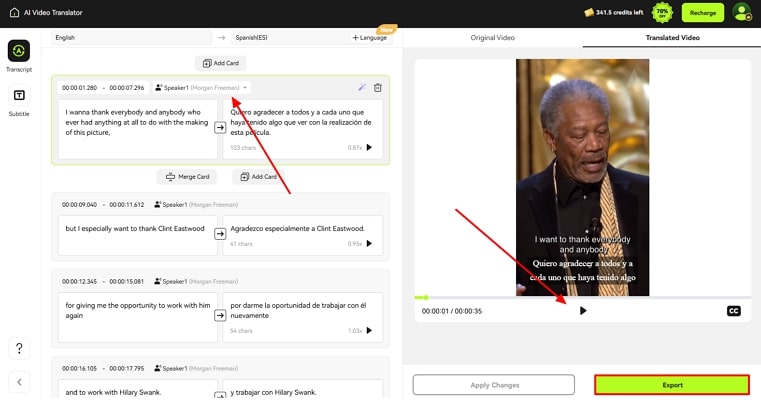Click the 00:00:09.040 timestamp
This screenshot has height=400, width=761.
click(80, 205)
